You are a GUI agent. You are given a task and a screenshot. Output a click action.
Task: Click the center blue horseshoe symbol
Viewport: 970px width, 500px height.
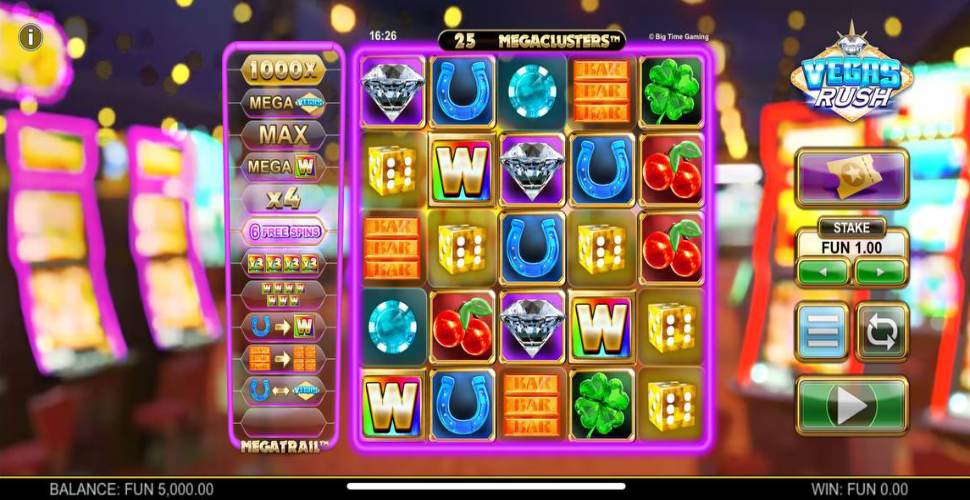(x=532, y=248)
